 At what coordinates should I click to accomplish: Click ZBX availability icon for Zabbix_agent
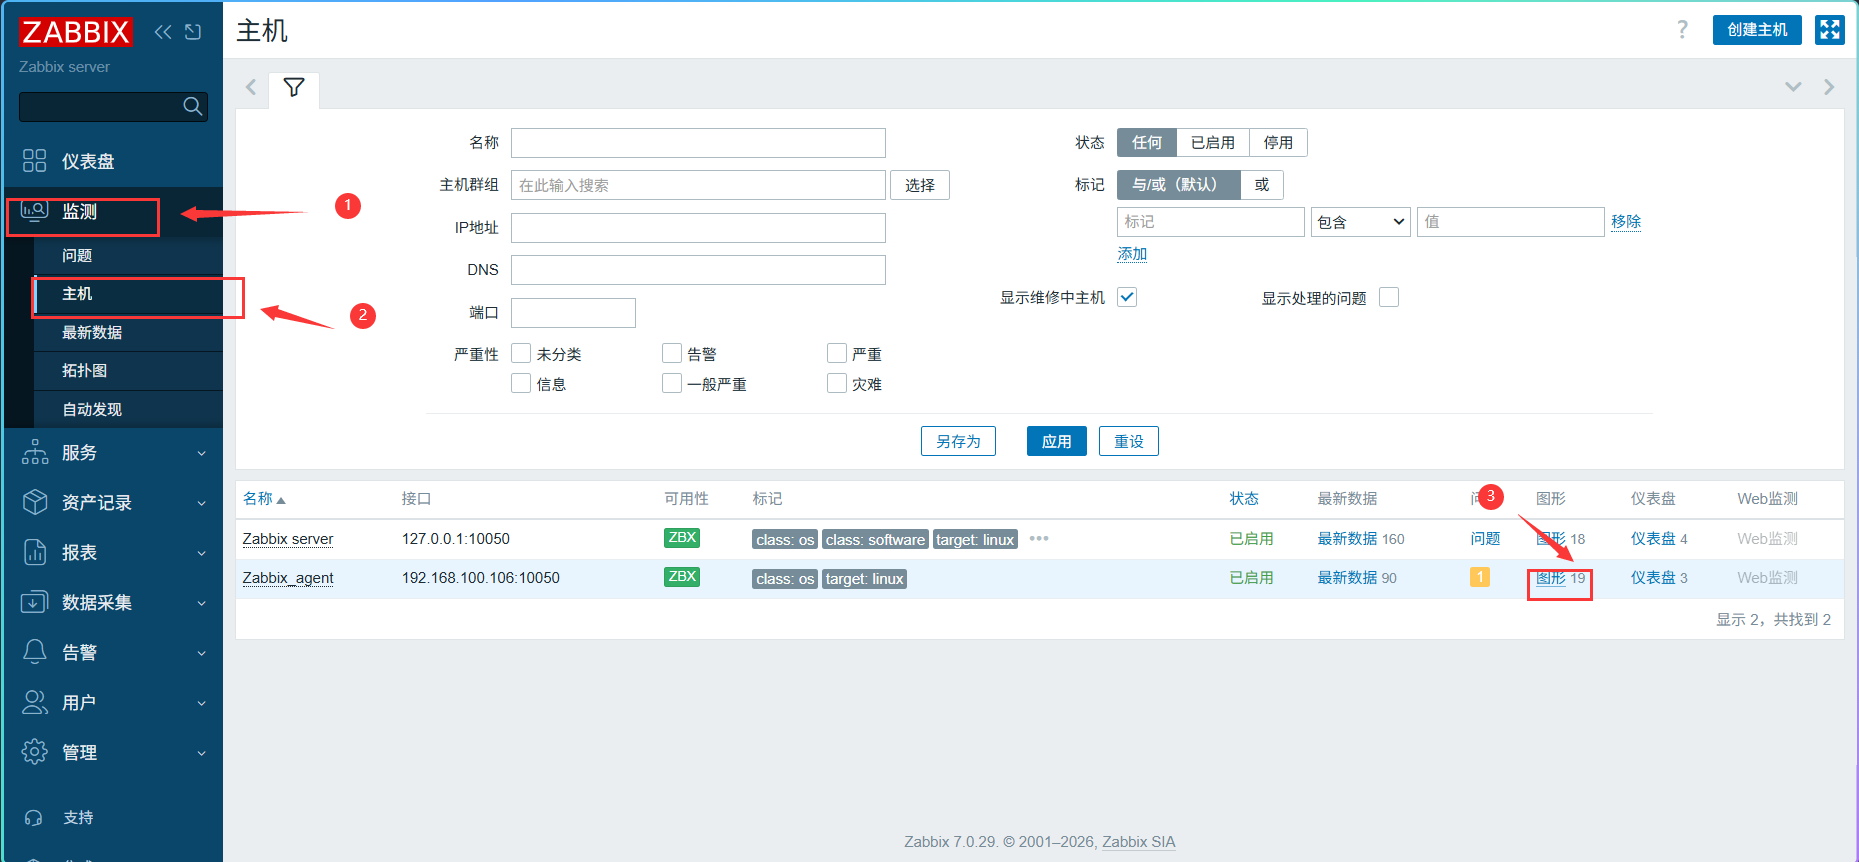click(x=682, y=577)
